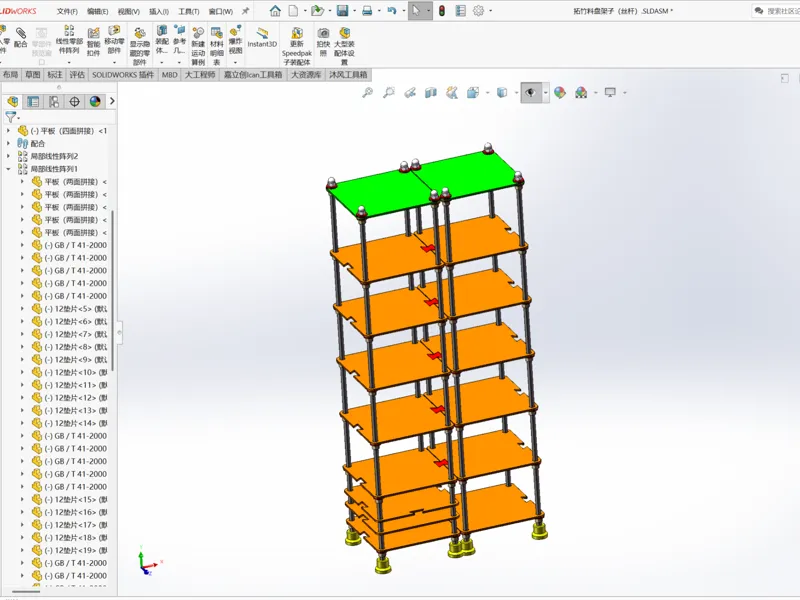800x600 pixels.
Task: Expand more manager tabs chevron
Action: (112, 102)
